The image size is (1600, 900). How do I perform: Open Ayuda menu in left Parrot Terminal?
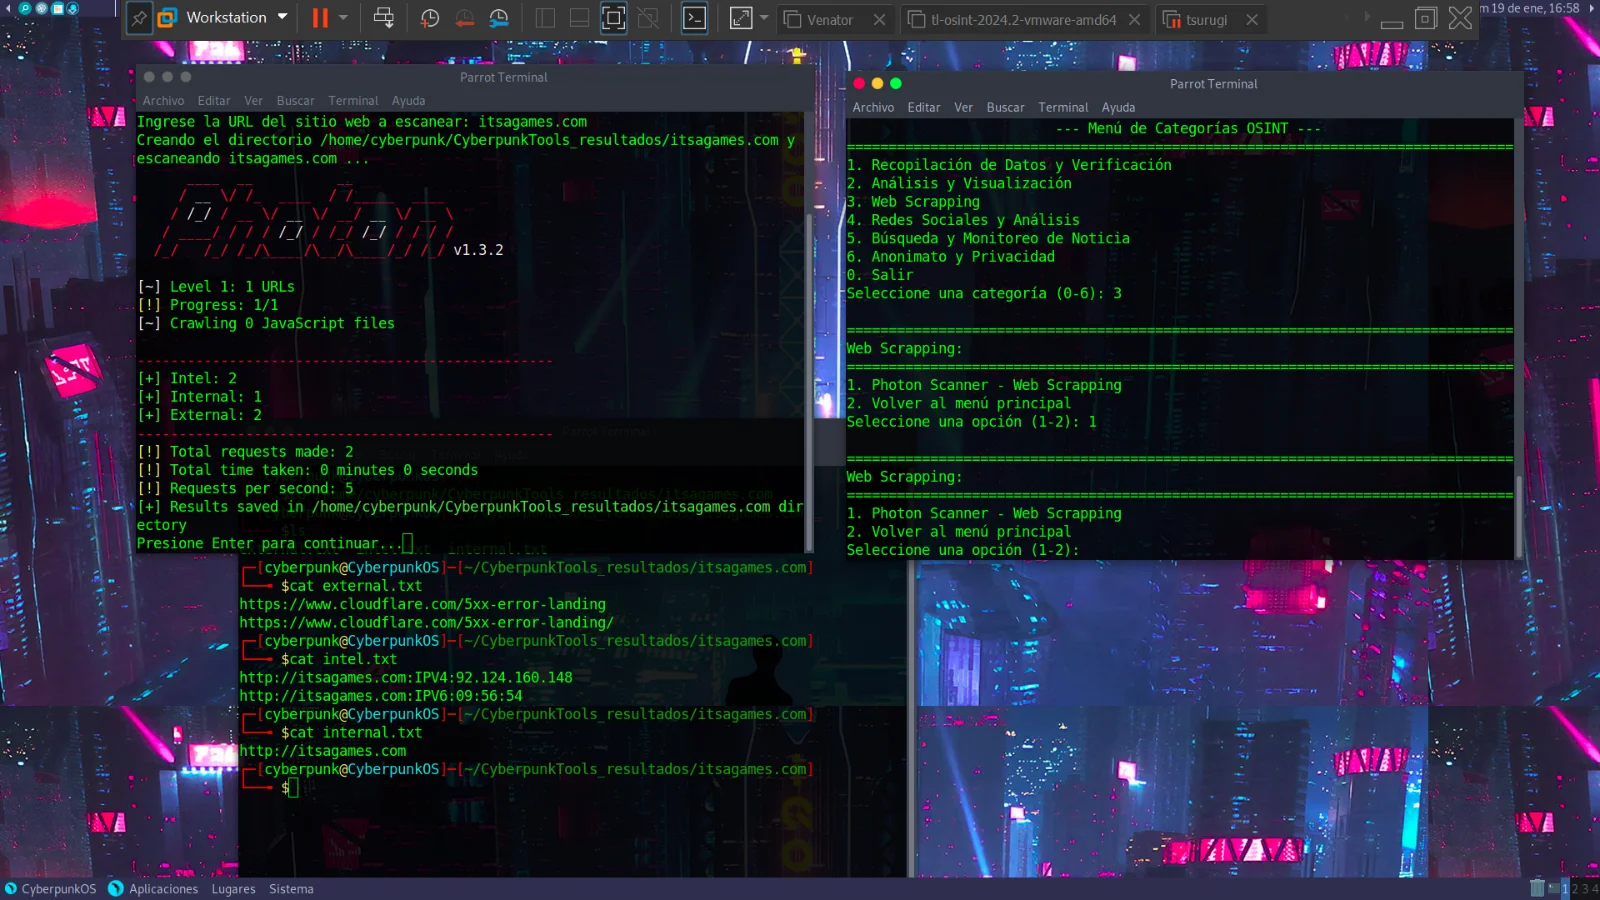click(408, 101)
